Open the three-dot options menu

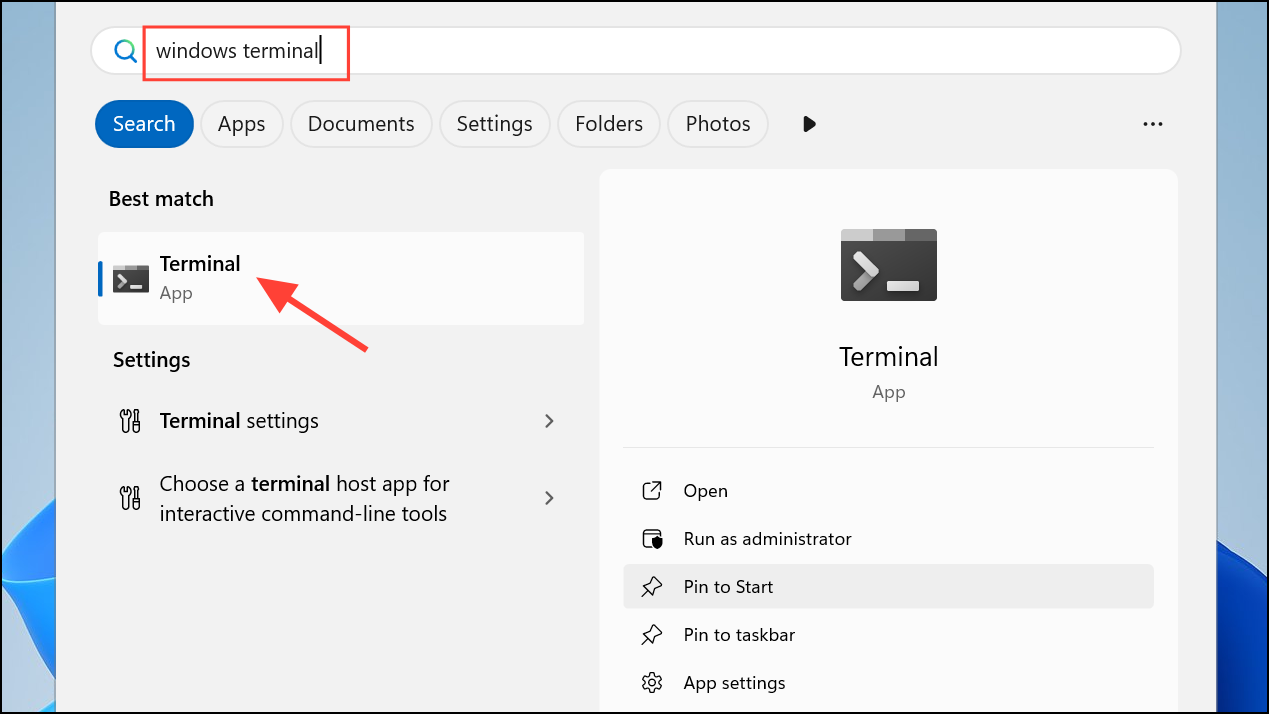(x=1152, y=124)
